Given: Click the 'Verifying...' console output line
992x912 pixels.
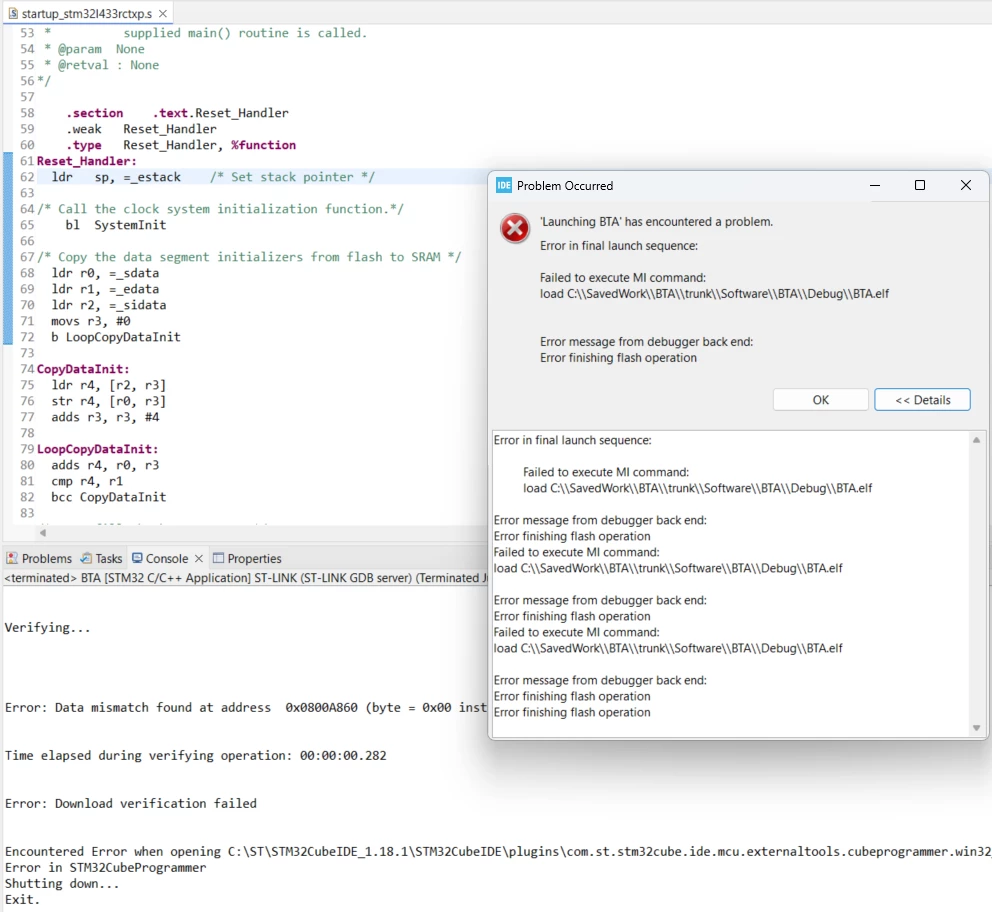Looking at the screenshot, I should [47, 627].
